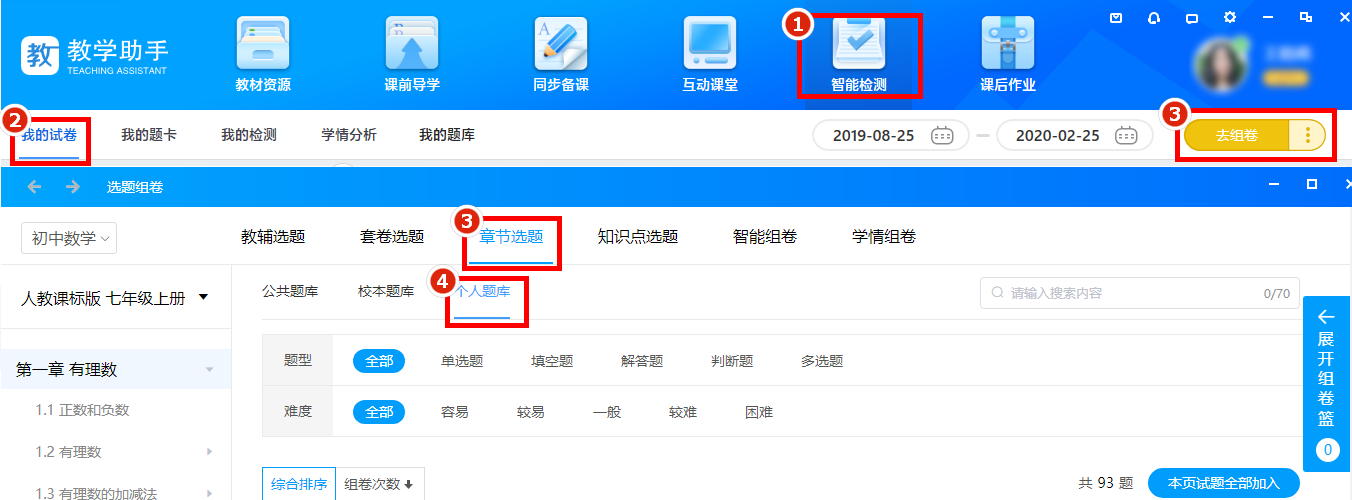This screenshot has width=1352, height=500.
Task: Open the 互动课堂 module icon
Action: [x=710, y=45]
